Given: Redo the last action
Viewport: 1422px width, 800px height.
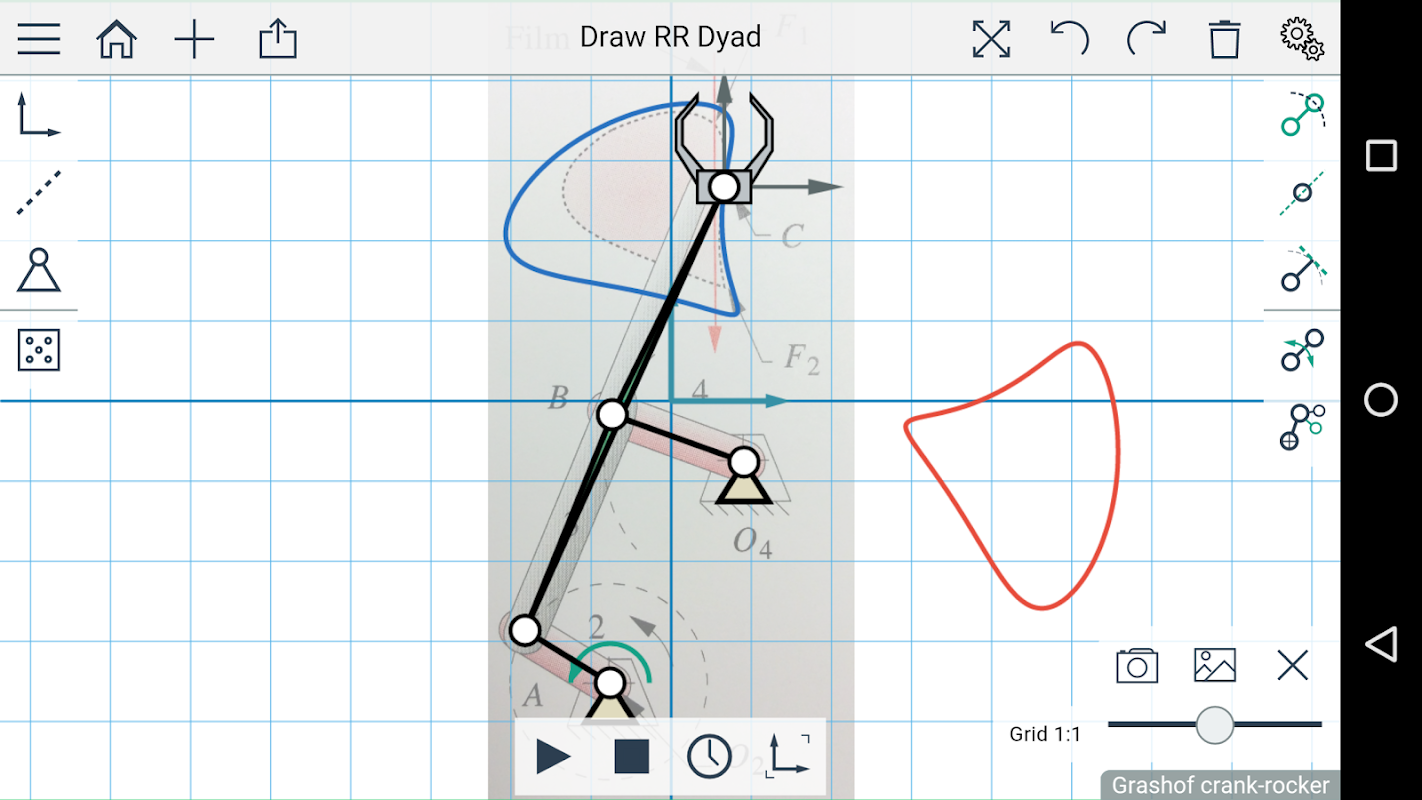Looking at the screenshot, I should coord(1146,39).
